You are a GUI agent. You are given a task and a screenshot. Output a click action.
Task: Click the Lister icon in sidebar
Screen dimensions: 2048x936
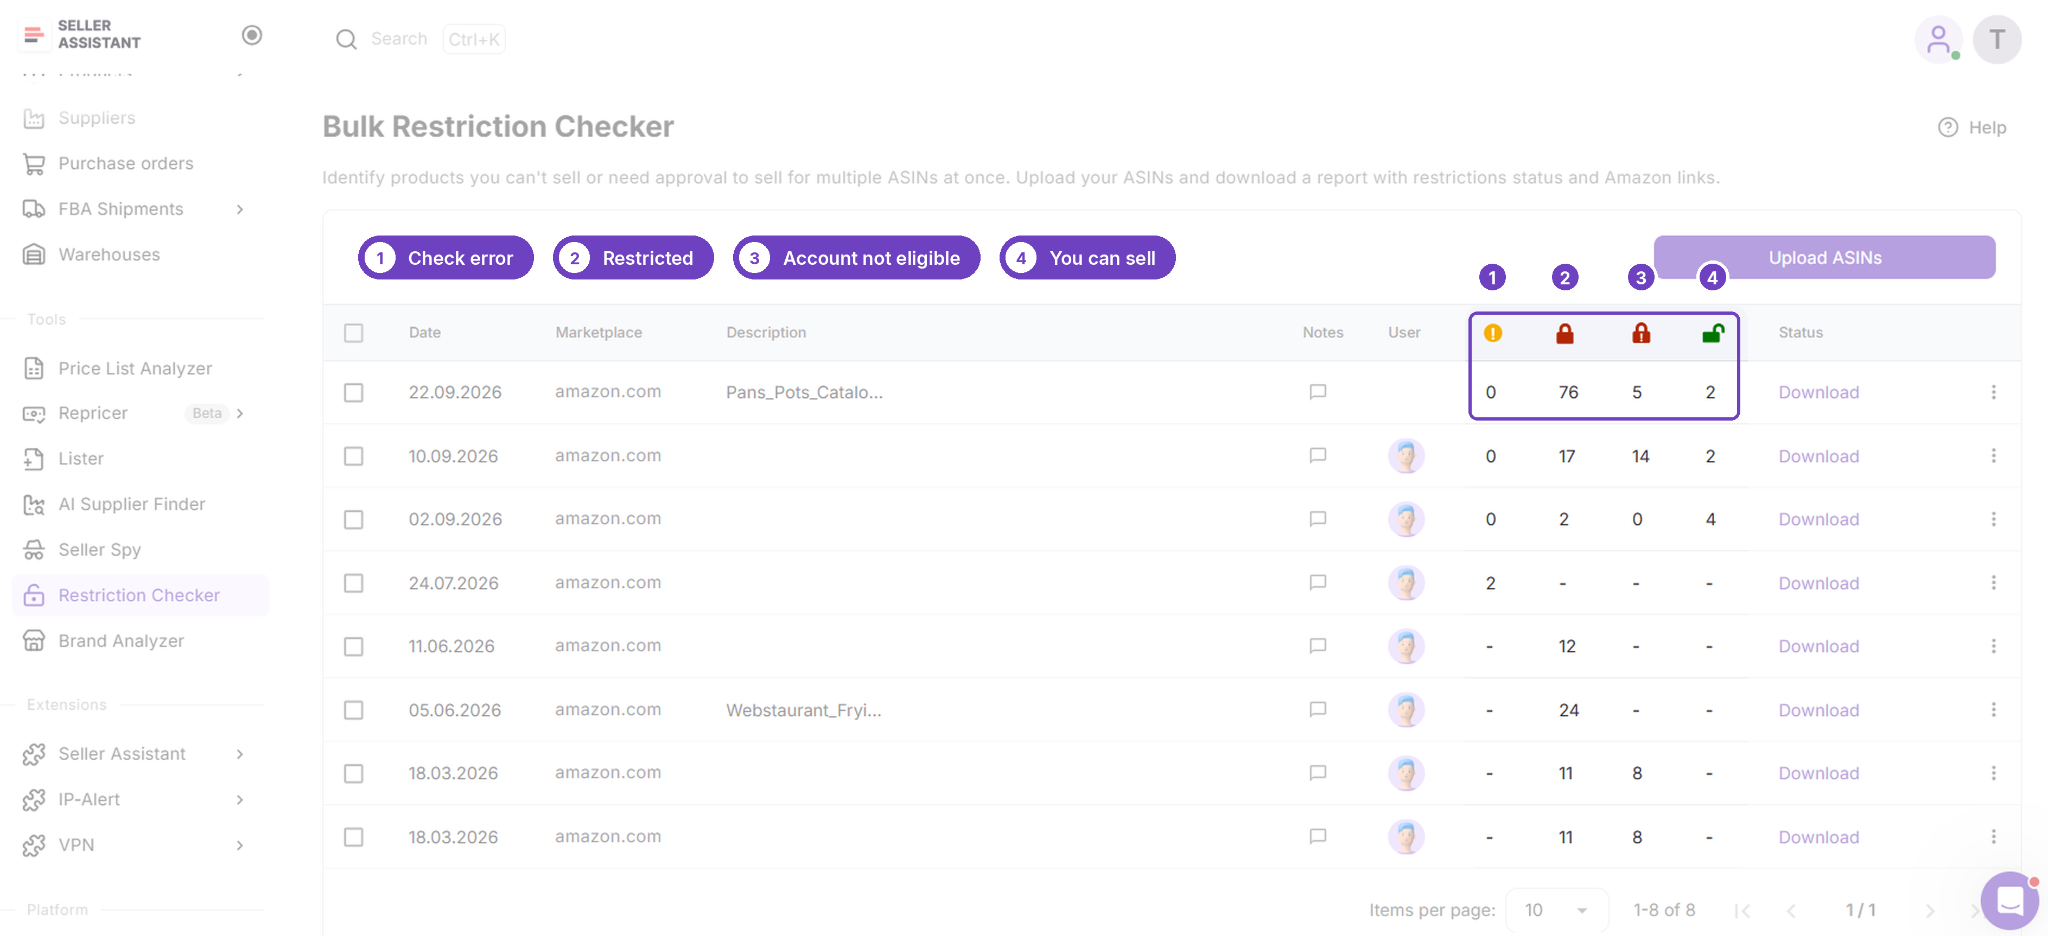click(x=34, y=459)
